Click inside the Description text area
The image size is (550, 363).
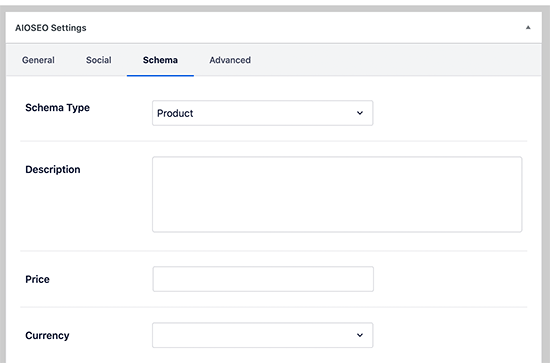(337, 194)
